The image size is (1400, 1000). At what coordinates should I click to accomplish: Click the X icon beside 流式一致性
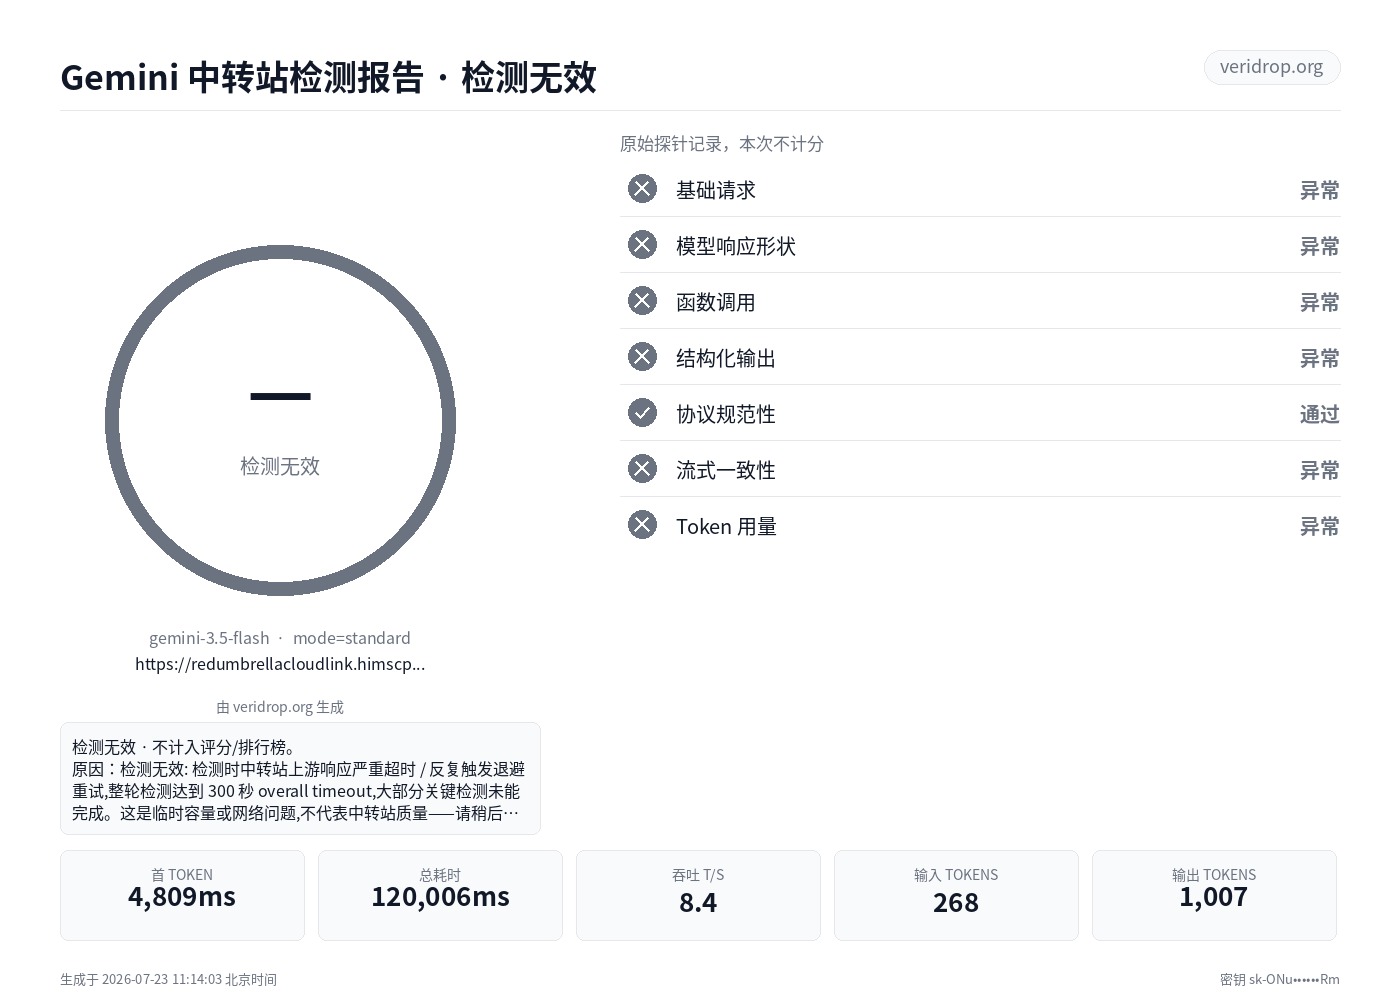point(642,469)
